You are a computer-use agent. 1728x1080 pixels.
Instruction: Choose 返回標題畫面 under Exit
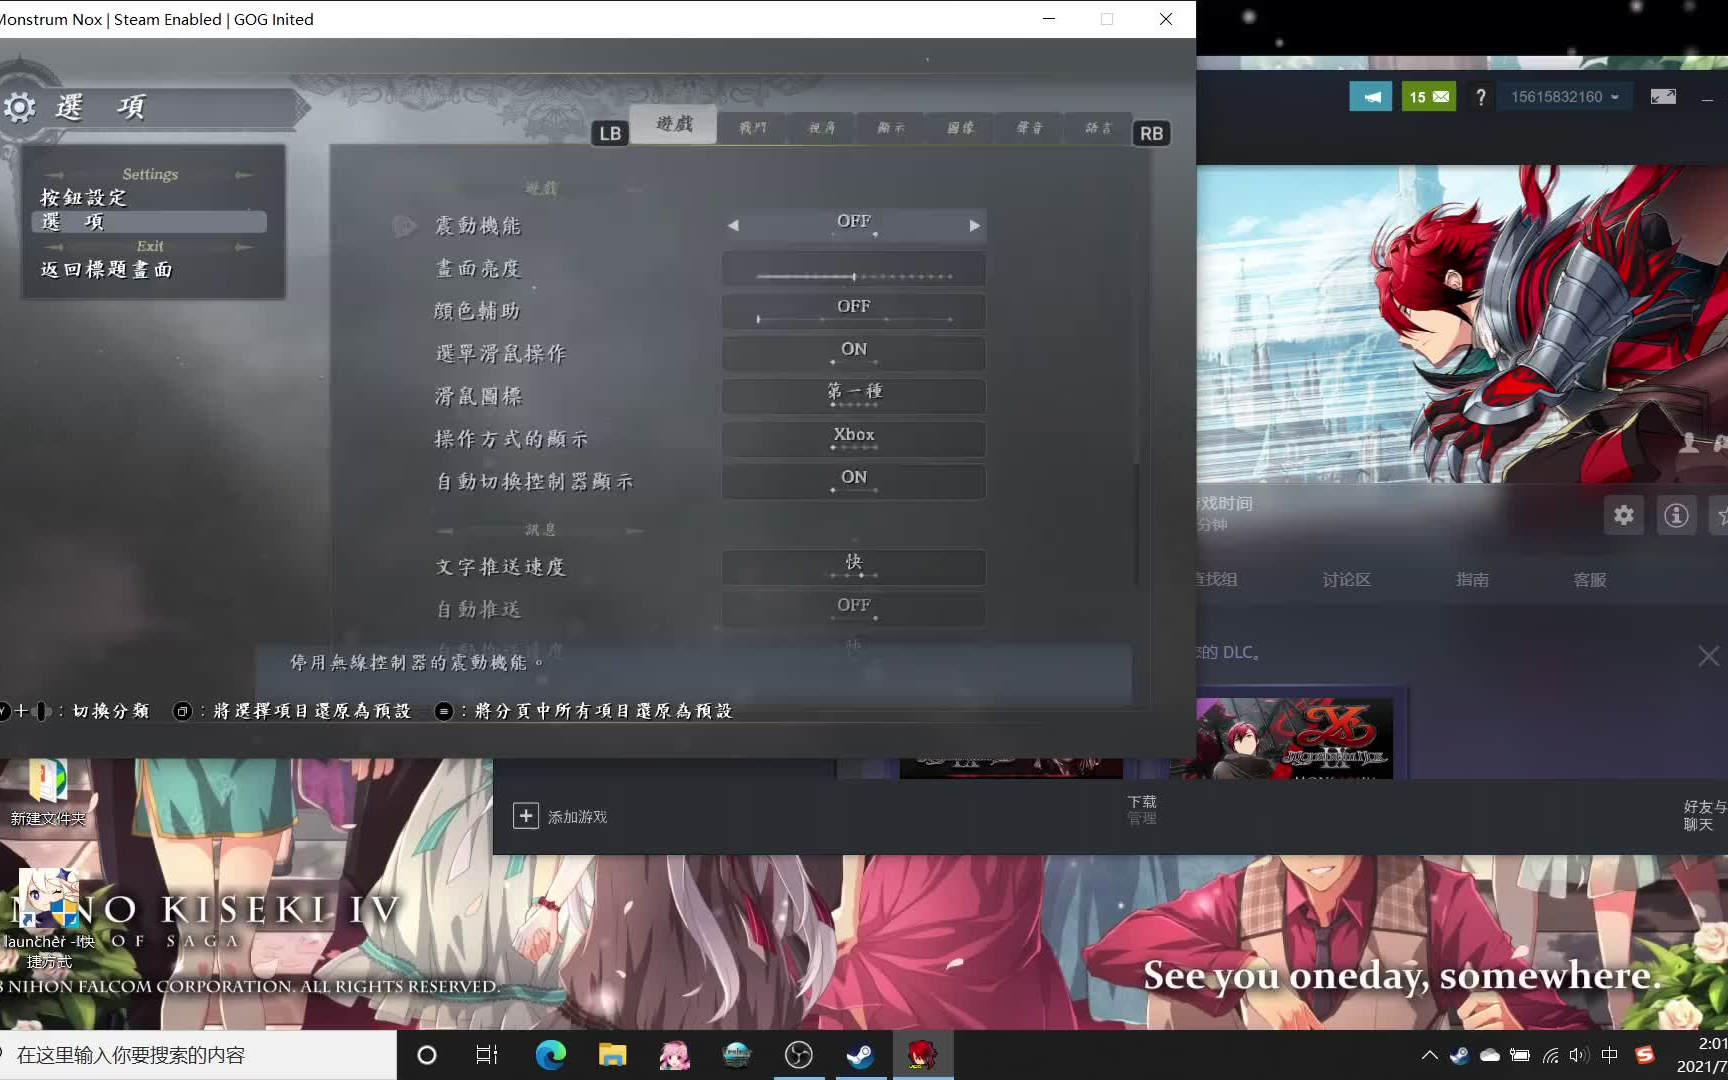pyautogui.click(x=107, y=270)
